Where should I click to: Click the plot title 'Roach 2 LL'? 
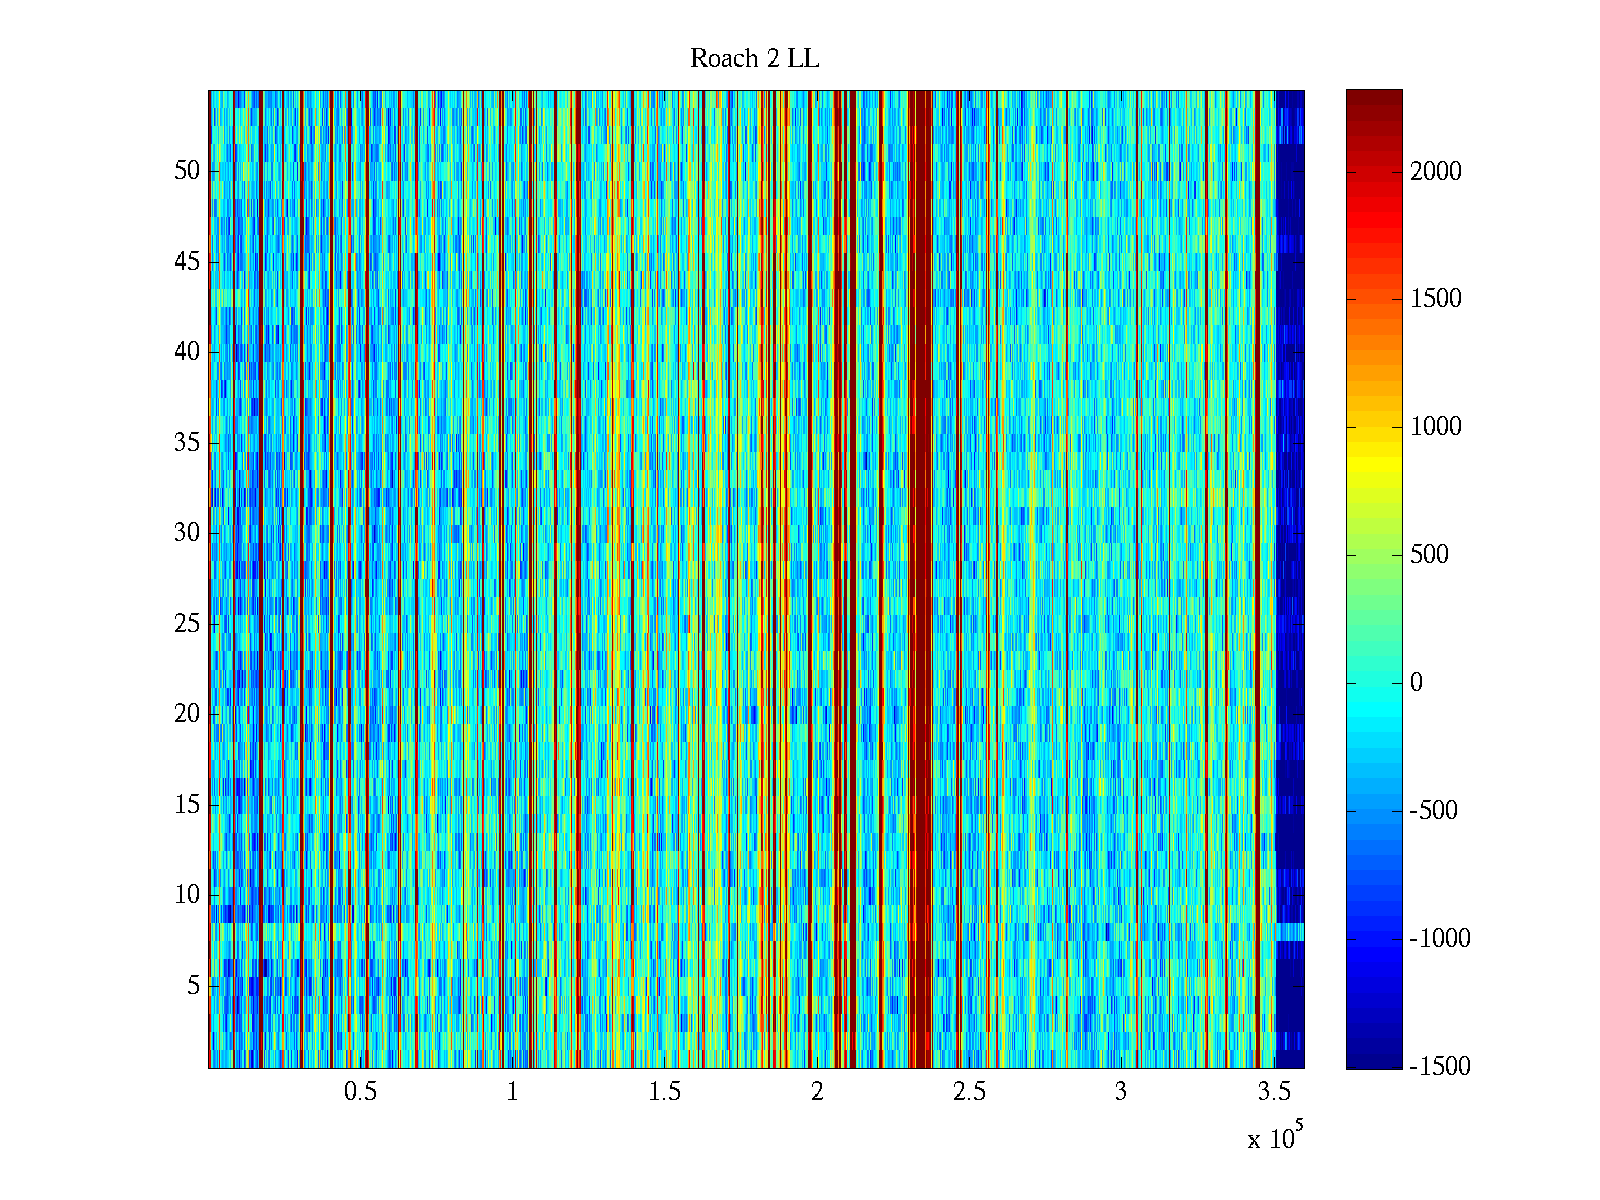point(754,59)
